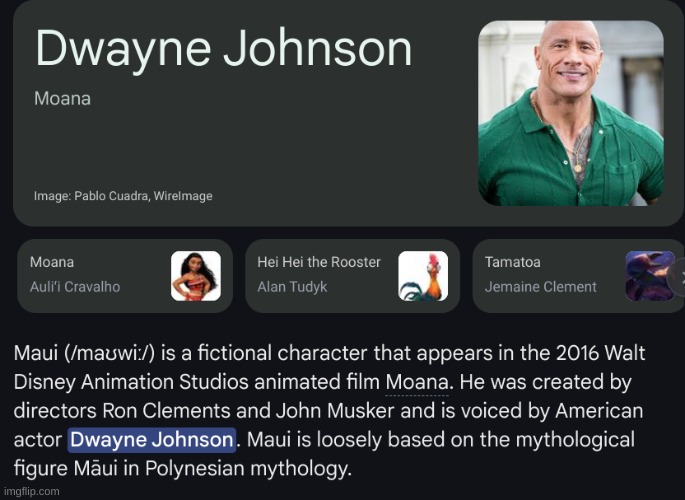Click the name Alan Tudyk
The width and height of the screenshot is (685, 500).
point(292,287)
